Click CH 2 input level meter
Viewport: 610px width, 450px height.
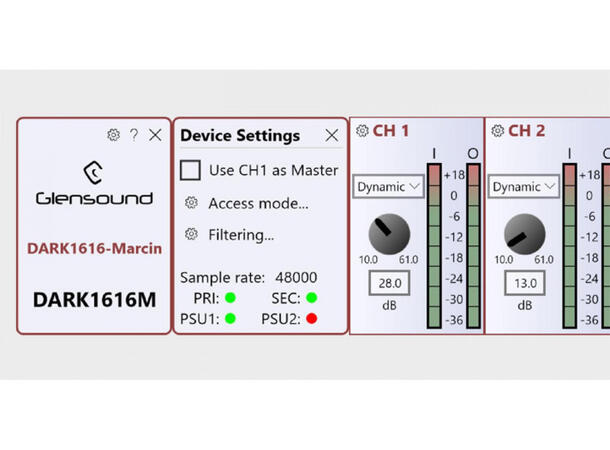click(570, 246)
